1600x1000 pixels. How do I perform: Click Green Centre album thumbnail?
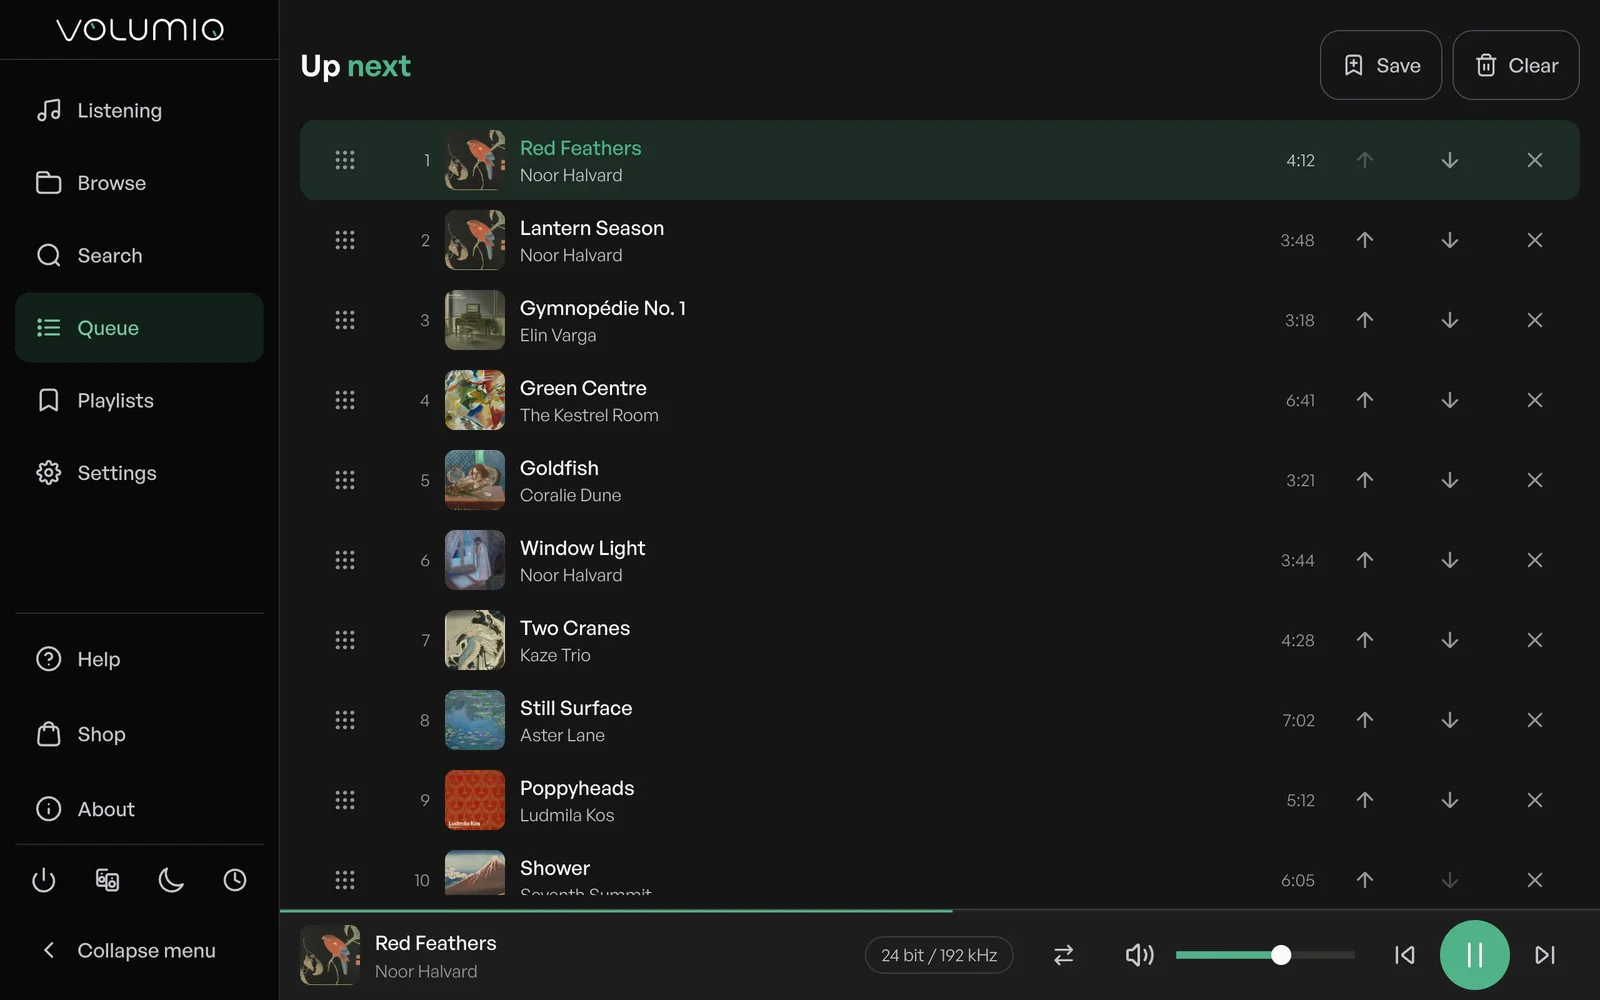pos(475,400)
